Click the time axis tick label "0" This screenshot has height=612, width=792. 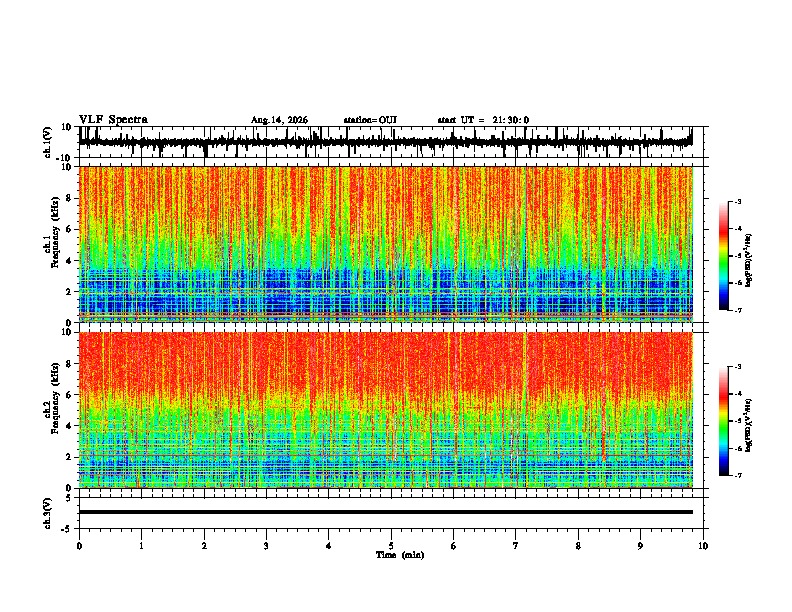[x=79, y=546]
